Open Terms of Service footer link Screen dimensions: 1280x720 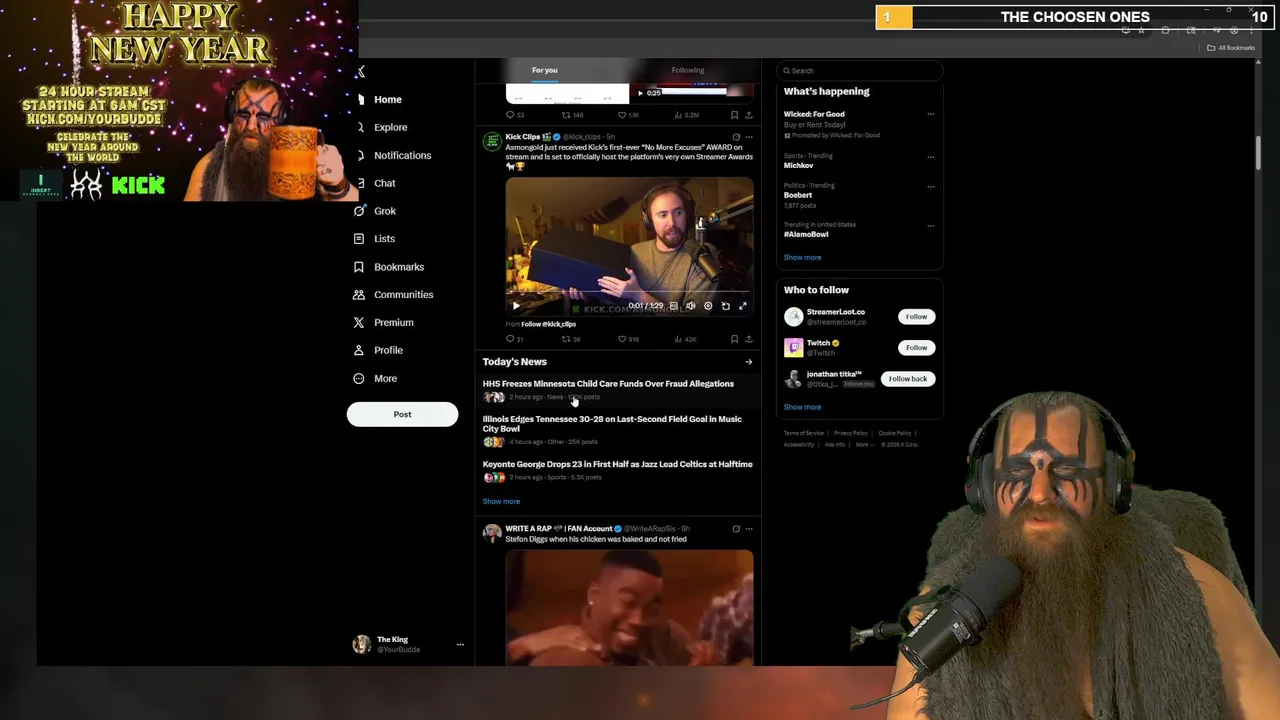[804, 433]
